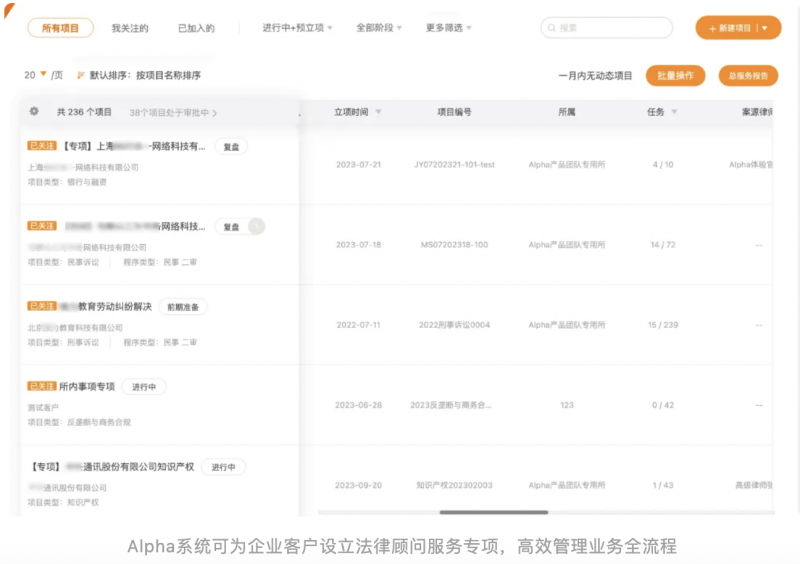Expand the 全部阶段 dropdown
The image size is (800, 564).
pos(379,28)
